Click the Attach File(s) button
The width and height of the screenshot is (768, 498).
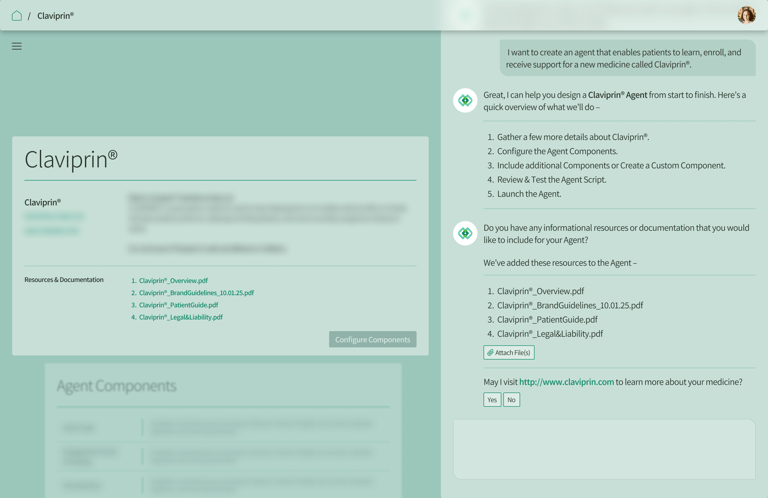coord(509,353)
